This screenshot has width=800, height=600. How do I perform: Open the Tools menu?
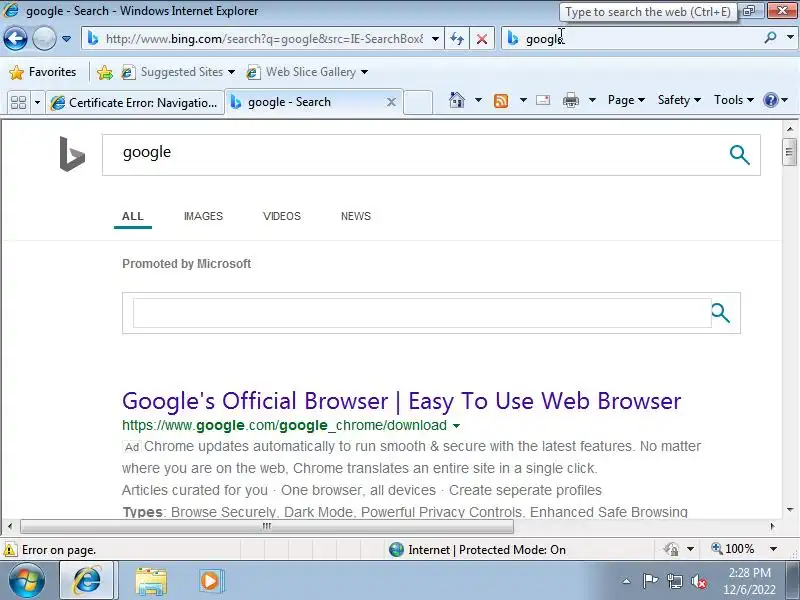(734, 100)
